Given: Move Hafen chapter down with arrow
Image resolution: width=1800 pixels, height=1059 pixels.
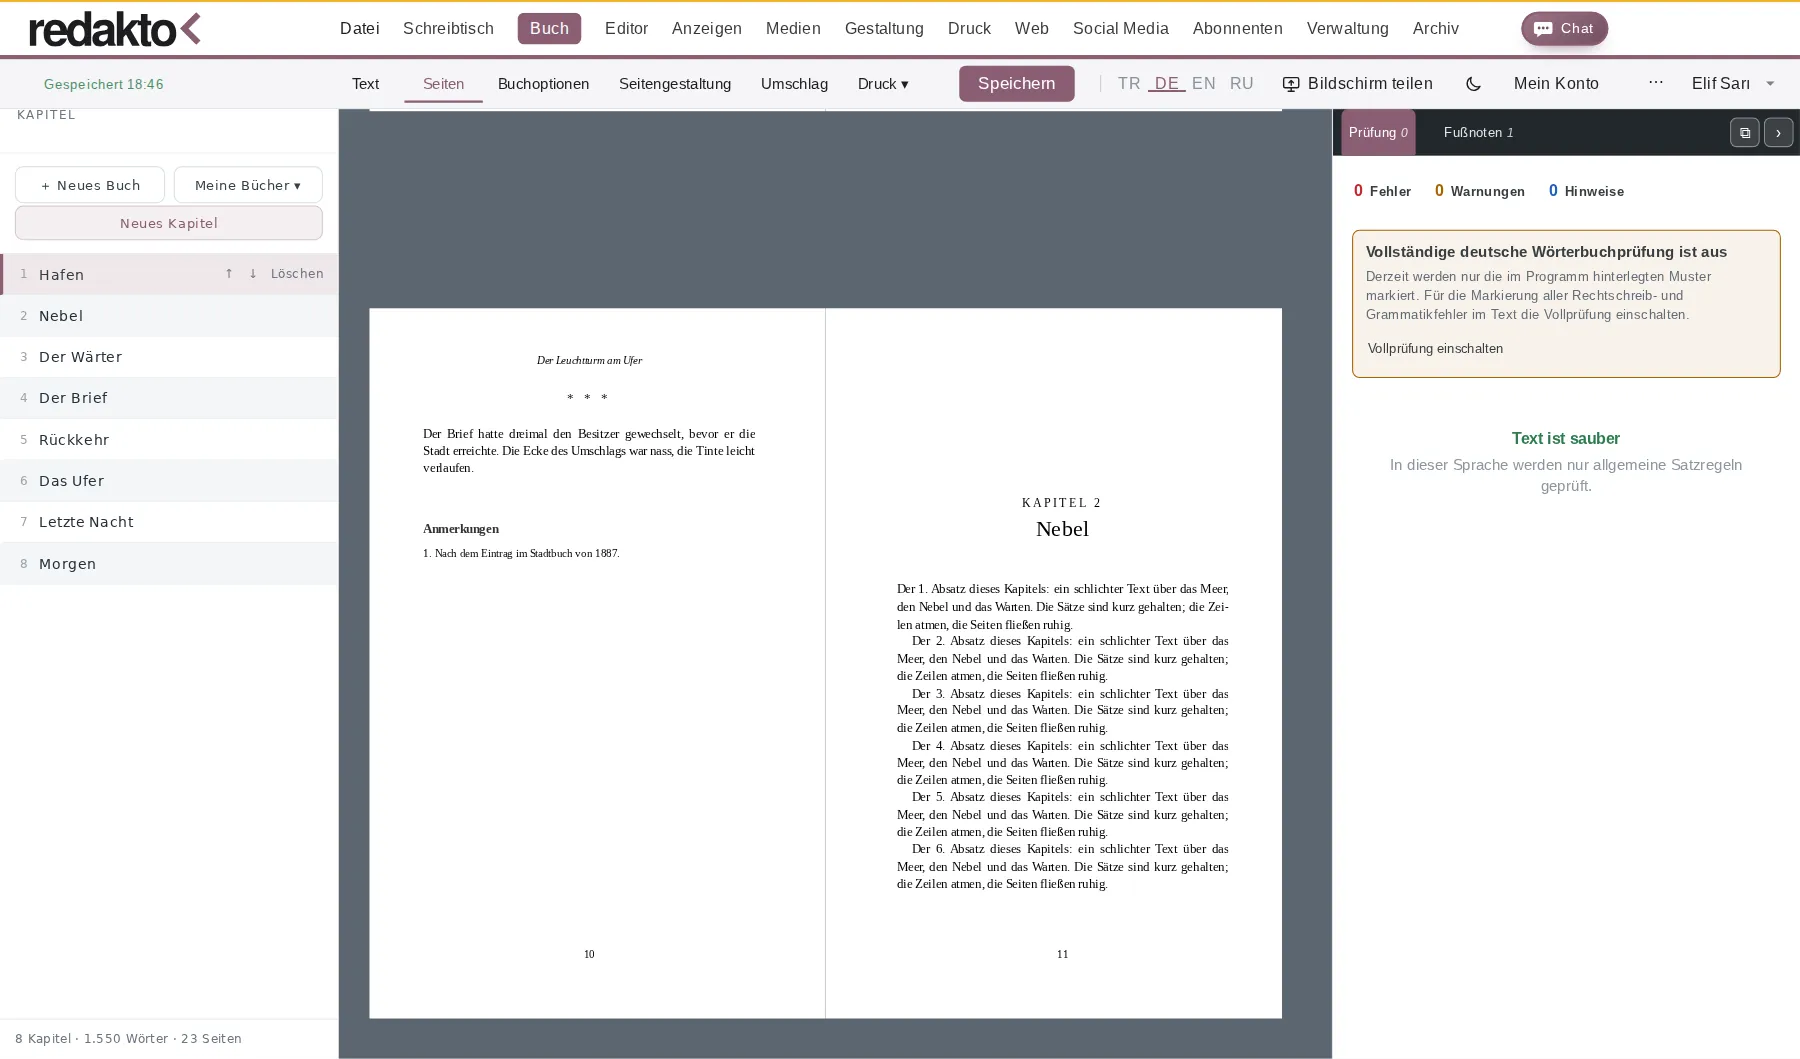Looking at the screenshot, I should pos(253,274).
